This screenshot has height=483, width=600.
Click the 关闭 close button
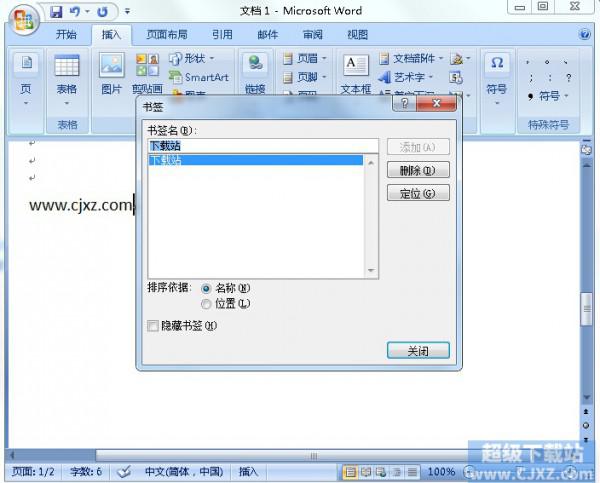coord(418,351)
